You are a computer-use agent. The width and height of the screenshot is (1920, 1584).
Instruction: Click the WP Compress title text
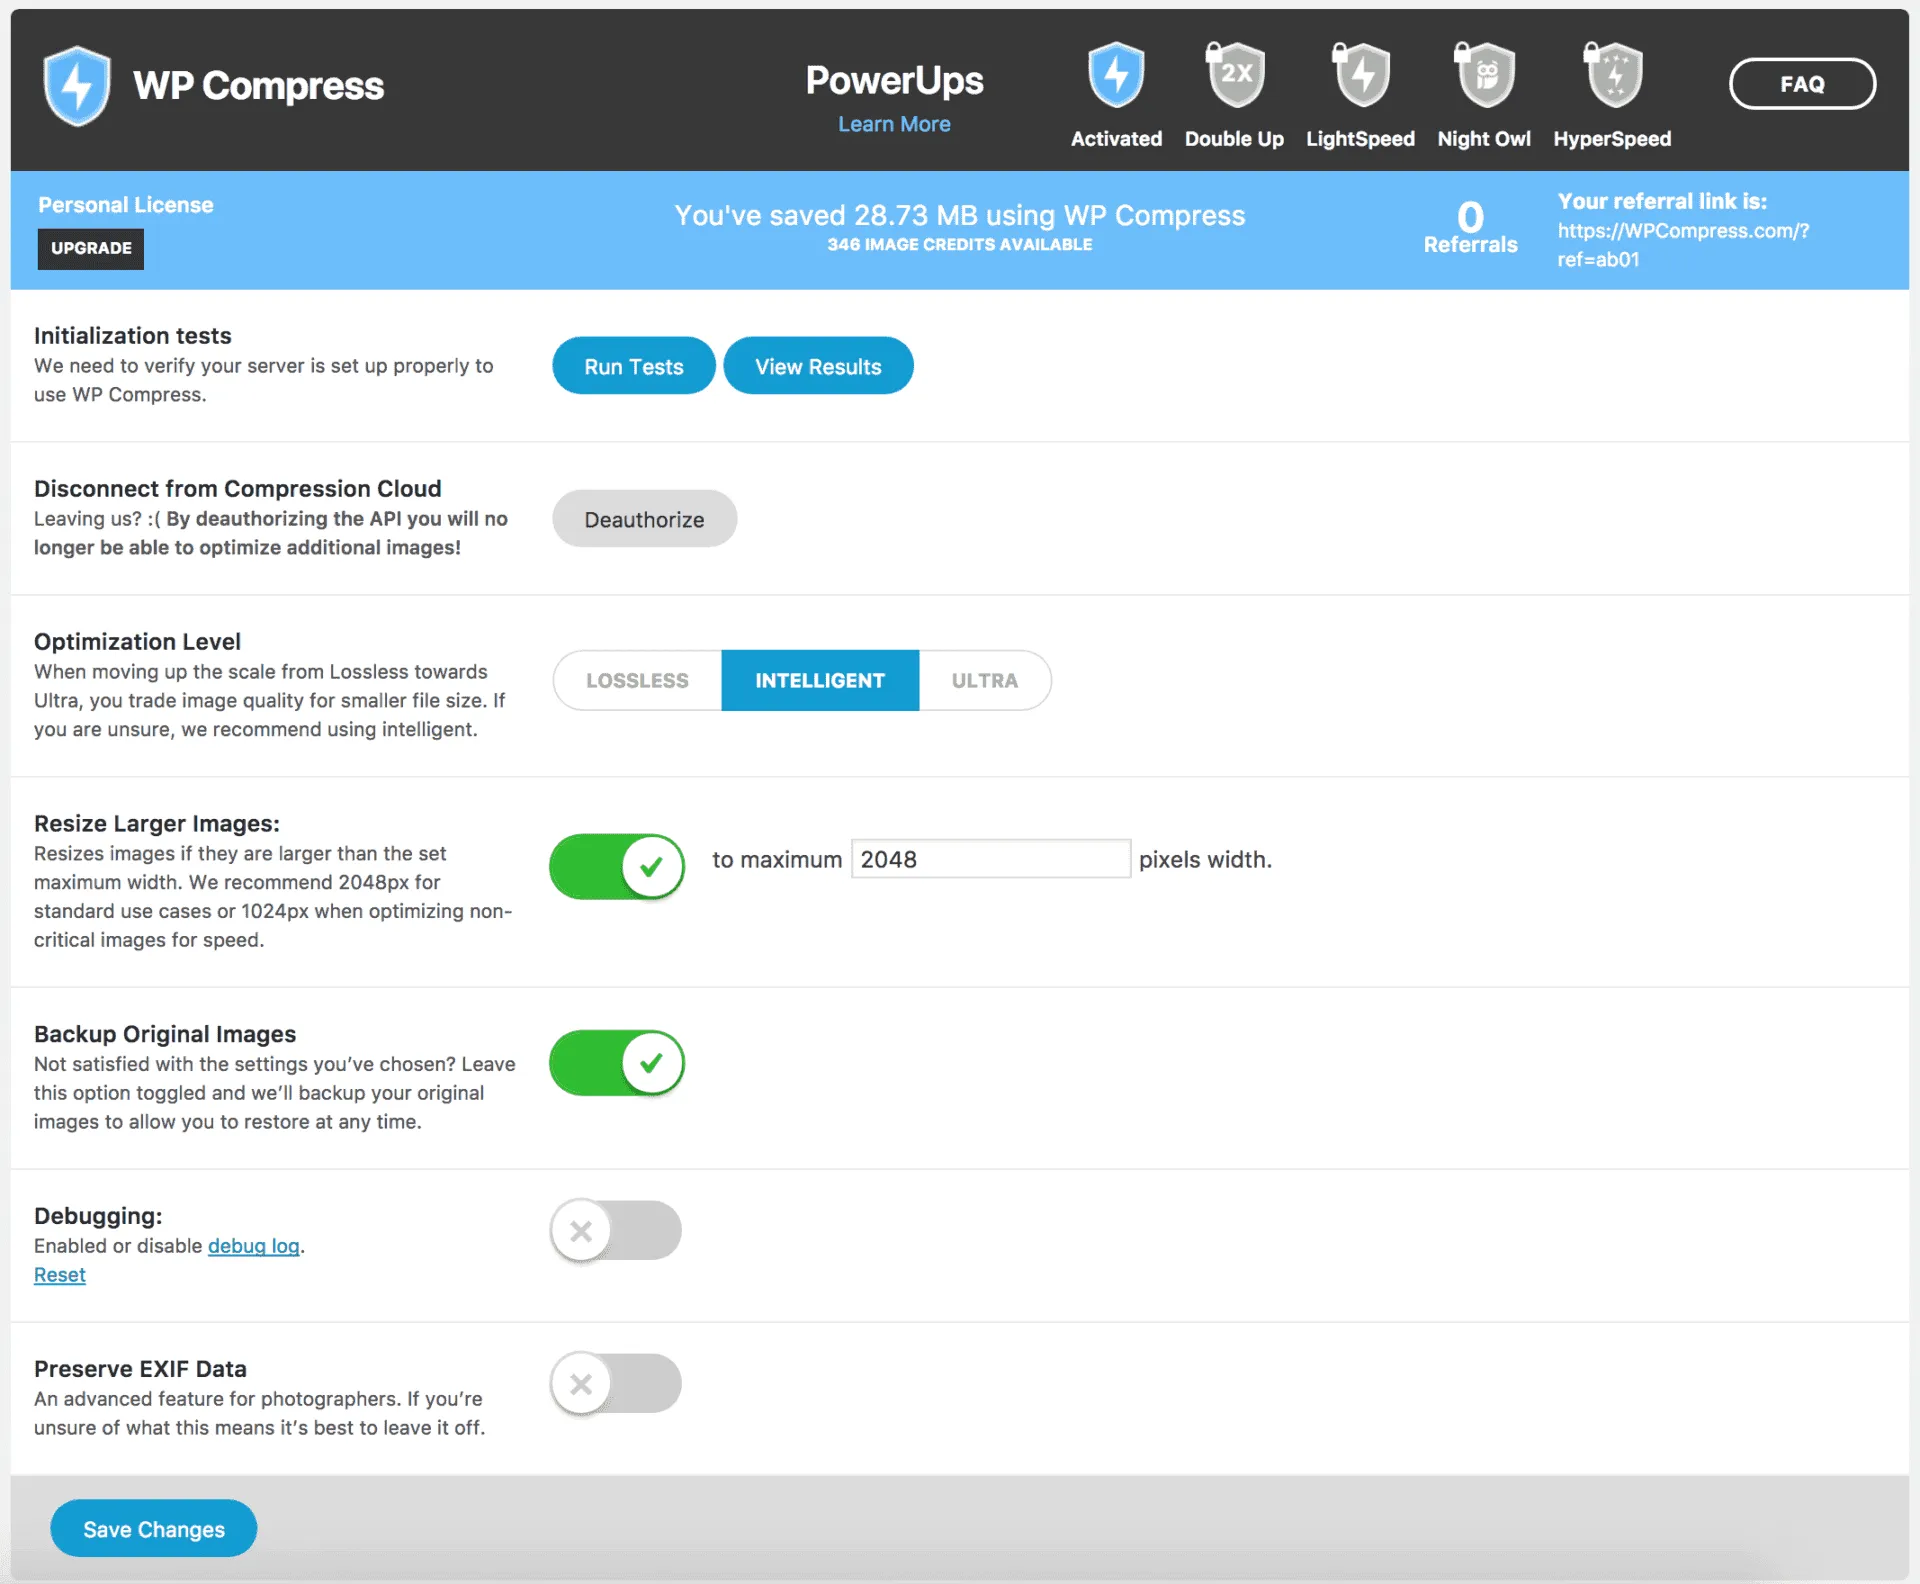[x=258, y=86]
